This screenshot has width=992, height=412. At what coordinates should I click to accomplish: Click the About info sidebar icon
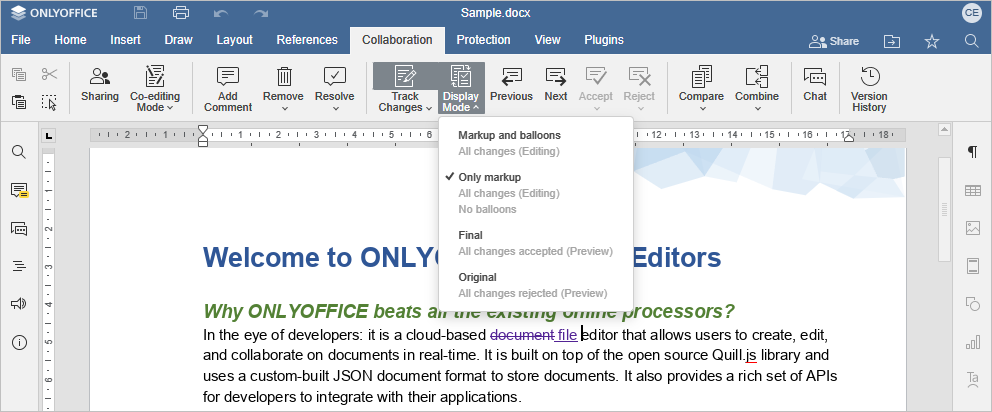point(19,343)
